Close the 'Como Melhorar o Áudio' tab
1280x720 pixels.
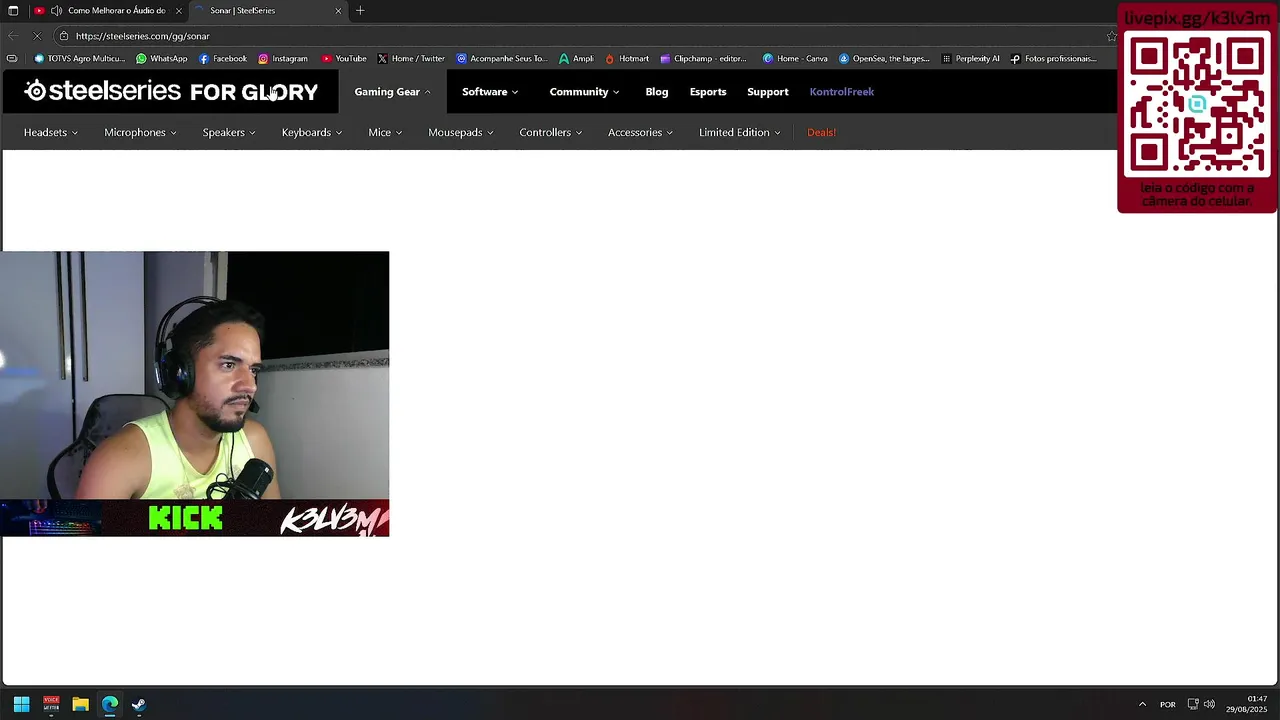pos(179,11)
